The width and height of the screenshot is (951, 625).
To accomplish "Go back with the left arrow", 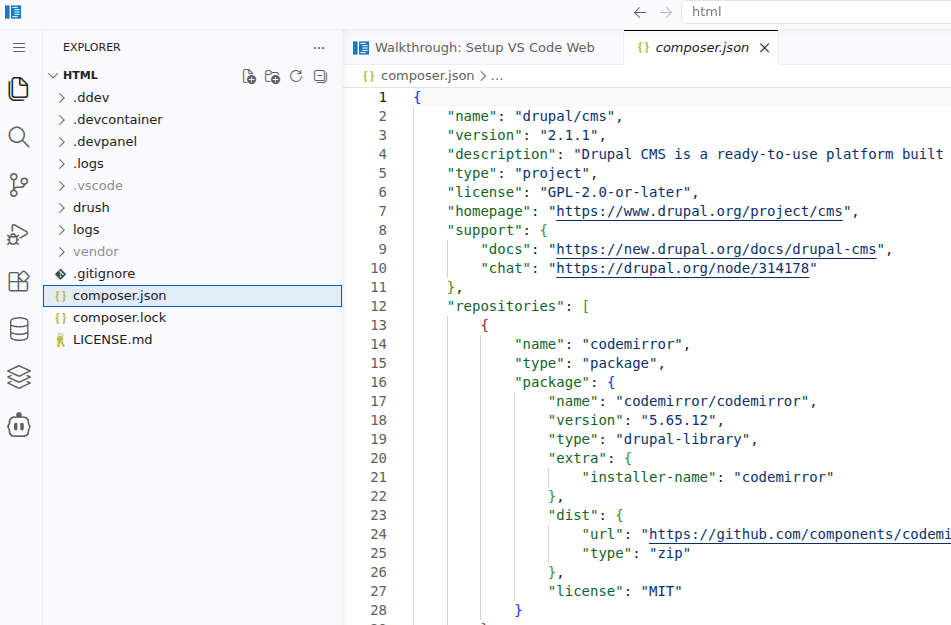I will tap(640, 12).
